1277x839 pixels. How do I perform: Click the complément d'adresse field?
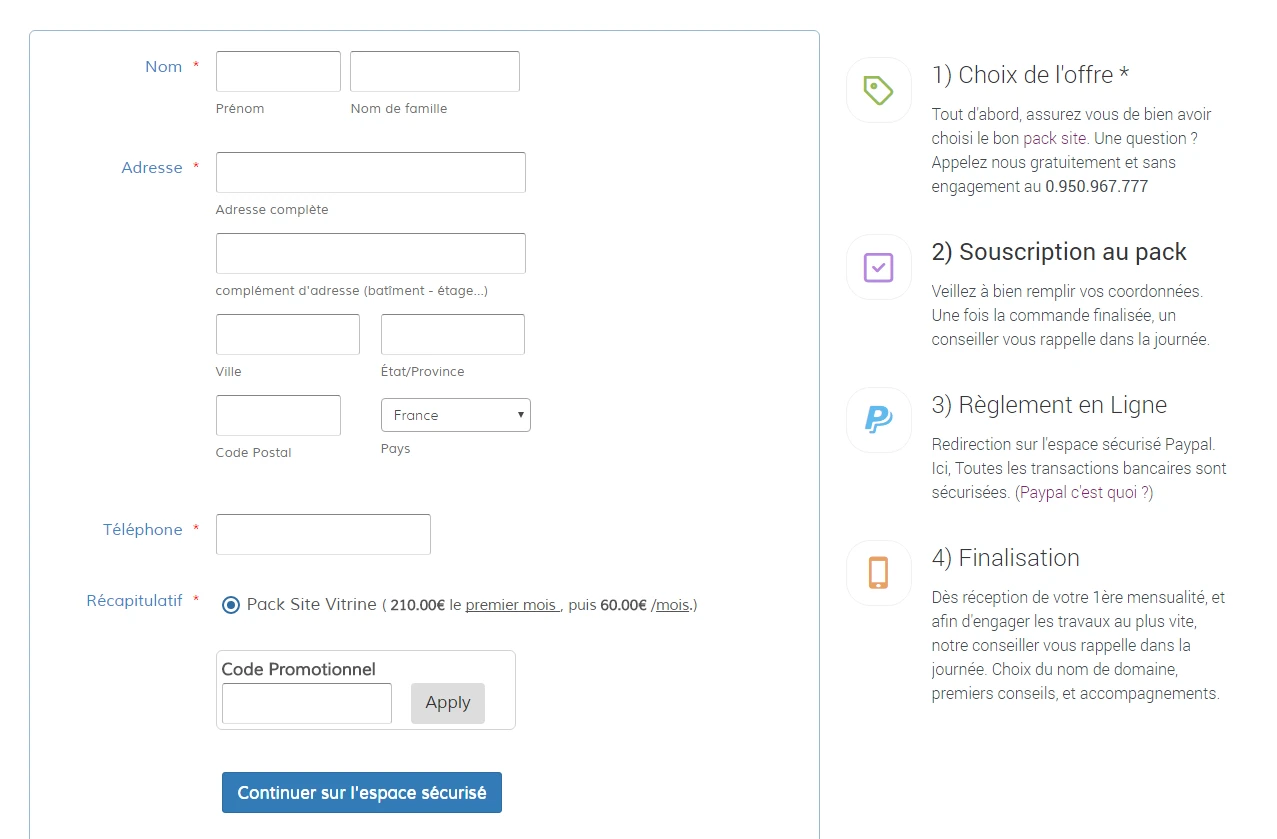[x=370, y=253]
